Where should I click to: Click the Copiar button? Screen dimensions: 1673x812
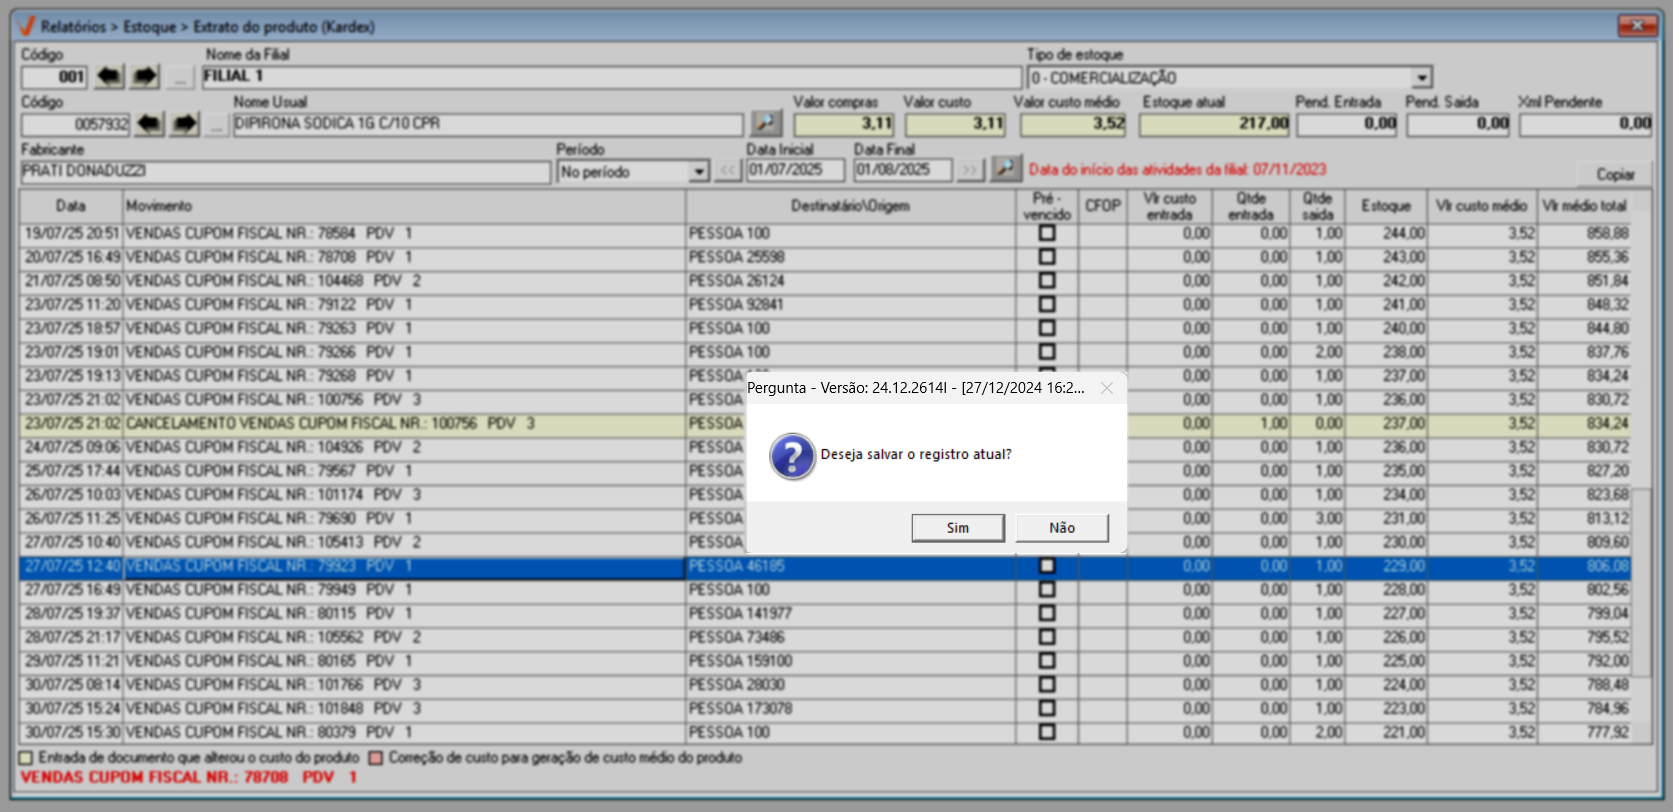1615,174
